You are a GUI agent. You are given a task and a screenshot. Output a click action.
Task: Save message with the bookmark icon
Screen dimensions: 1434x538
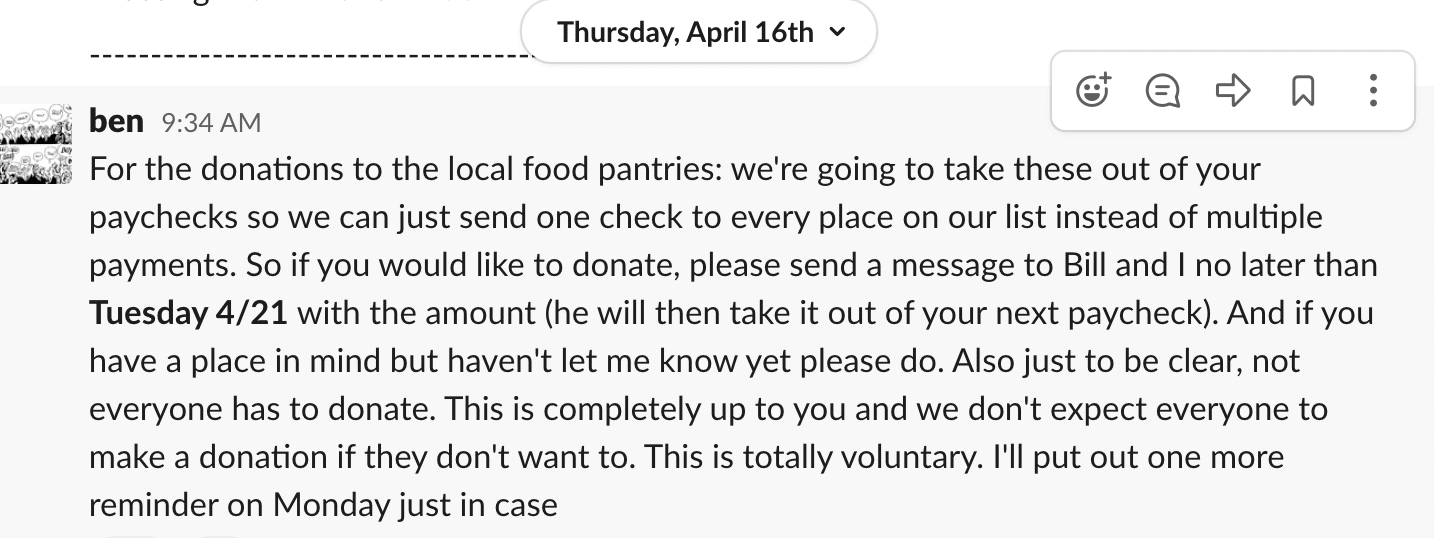pyautogui.click(x=1303, y=91)
